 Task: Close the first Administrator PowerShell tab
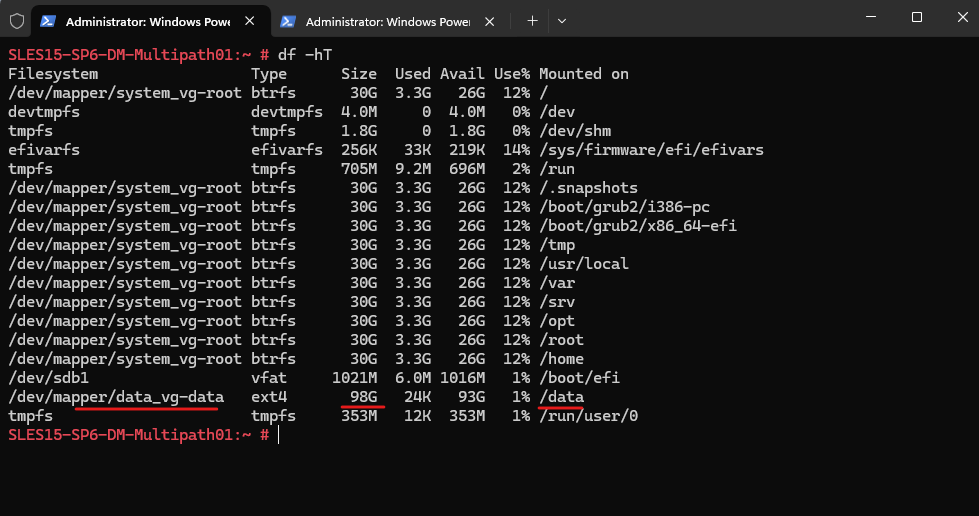tap(250, 21)
